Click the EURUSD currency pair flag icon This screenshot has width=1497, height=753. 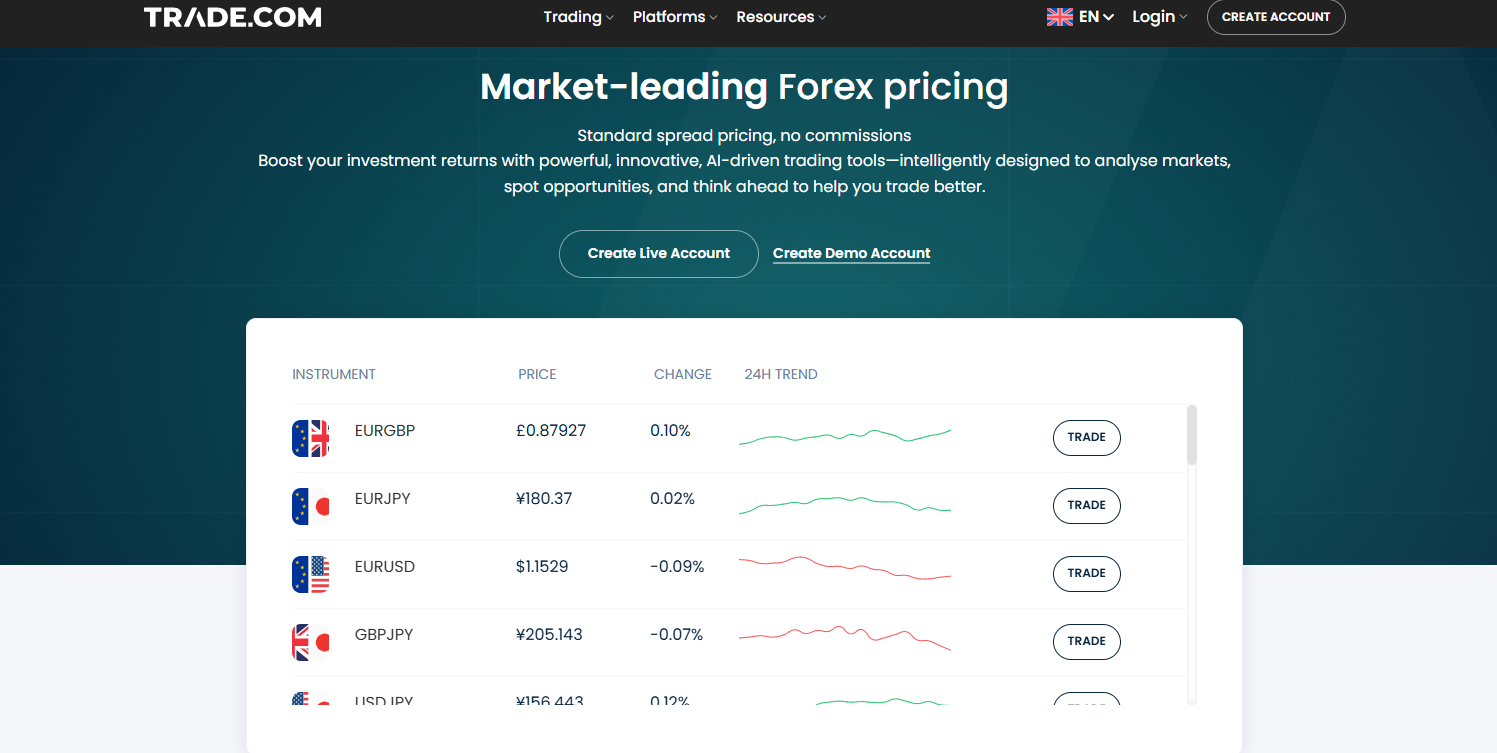click(310, 575)
